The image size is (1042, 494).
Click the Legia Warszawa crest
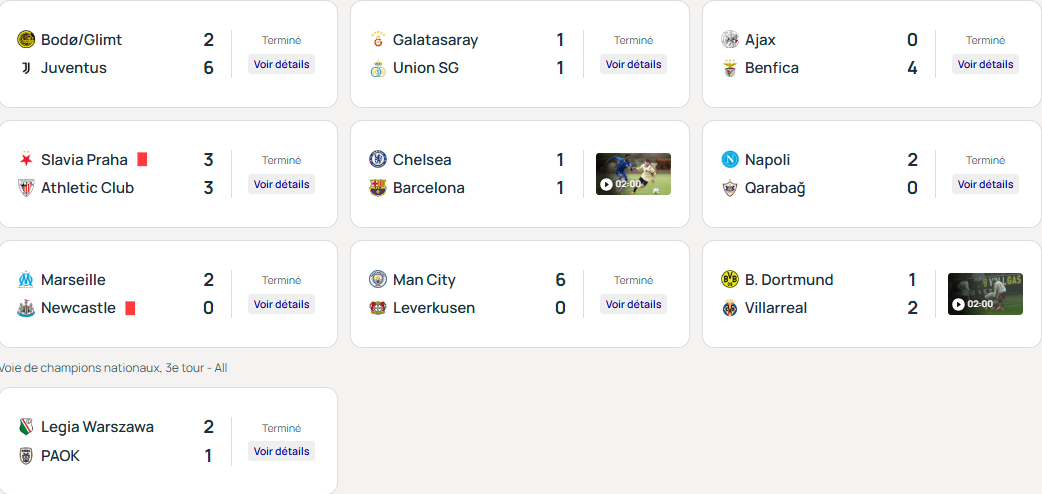(26, 428)
